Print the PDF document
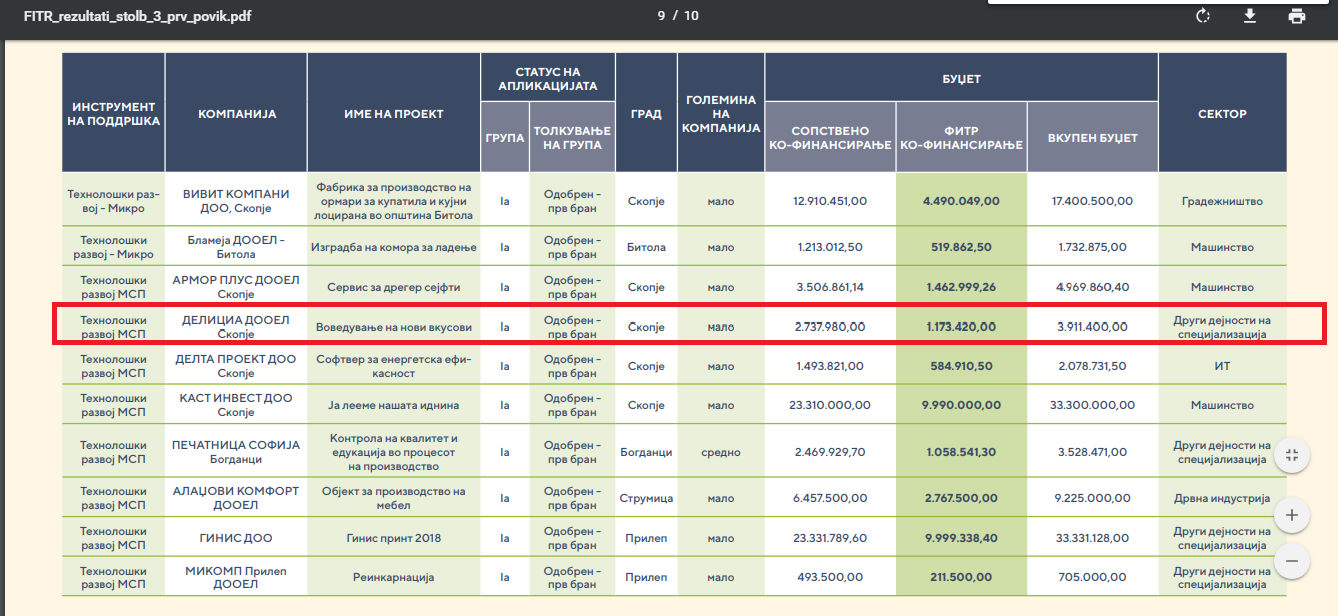 (x=1297, y=16)
